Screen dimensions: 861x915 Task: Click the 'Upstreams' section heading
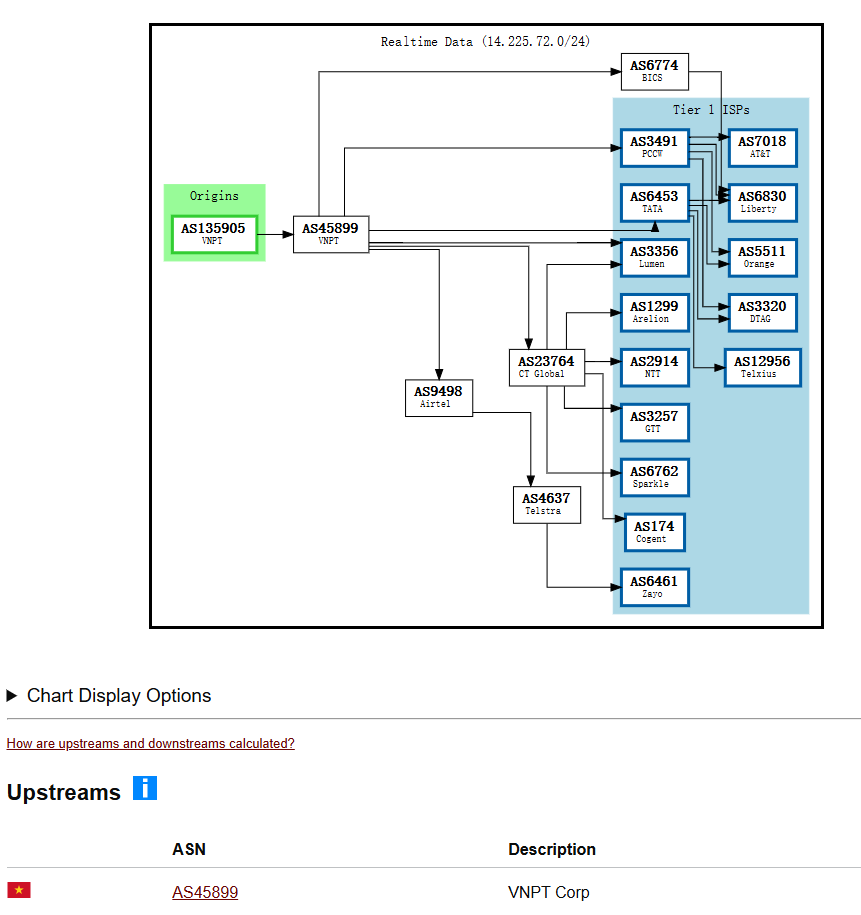pos(64,792)
